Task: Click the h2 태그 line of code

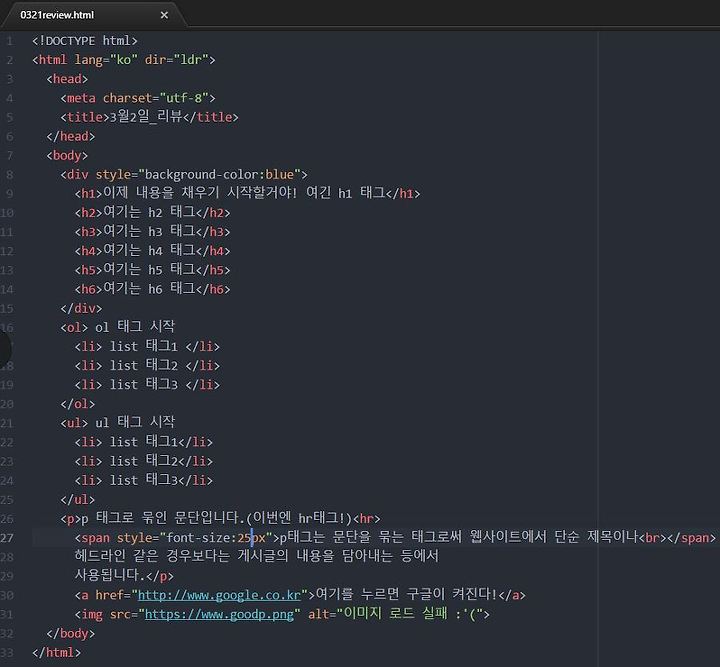Action: [x=152, y=212]
